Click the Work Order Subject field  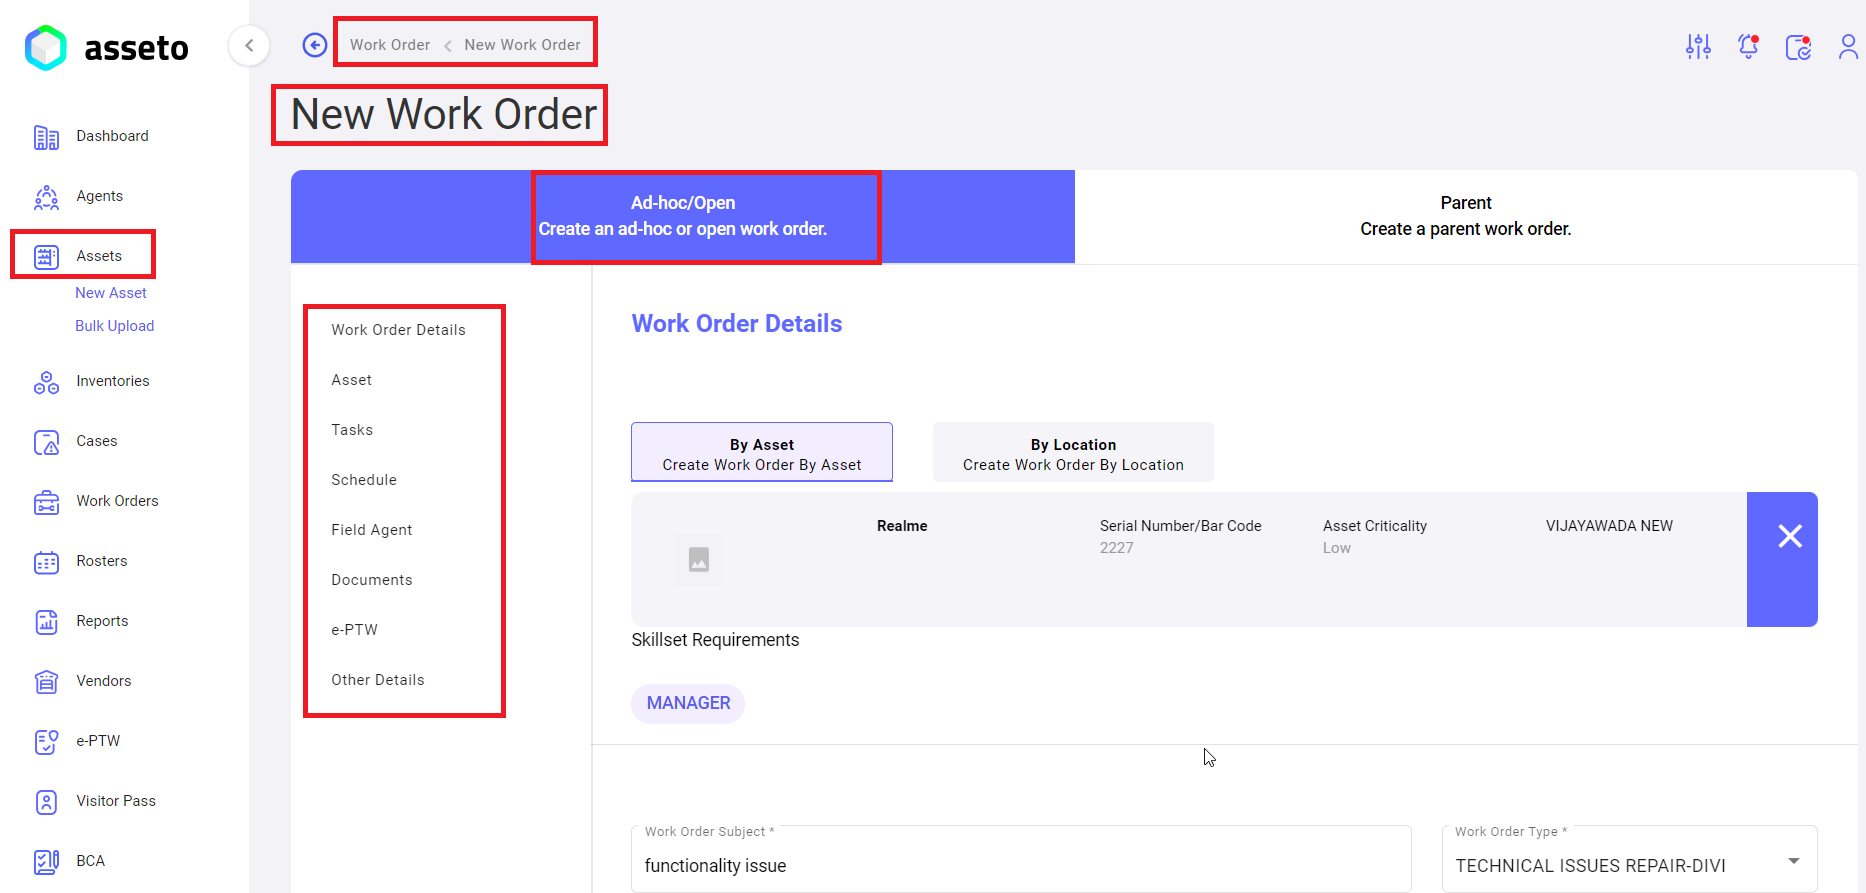click(1020, 865)
